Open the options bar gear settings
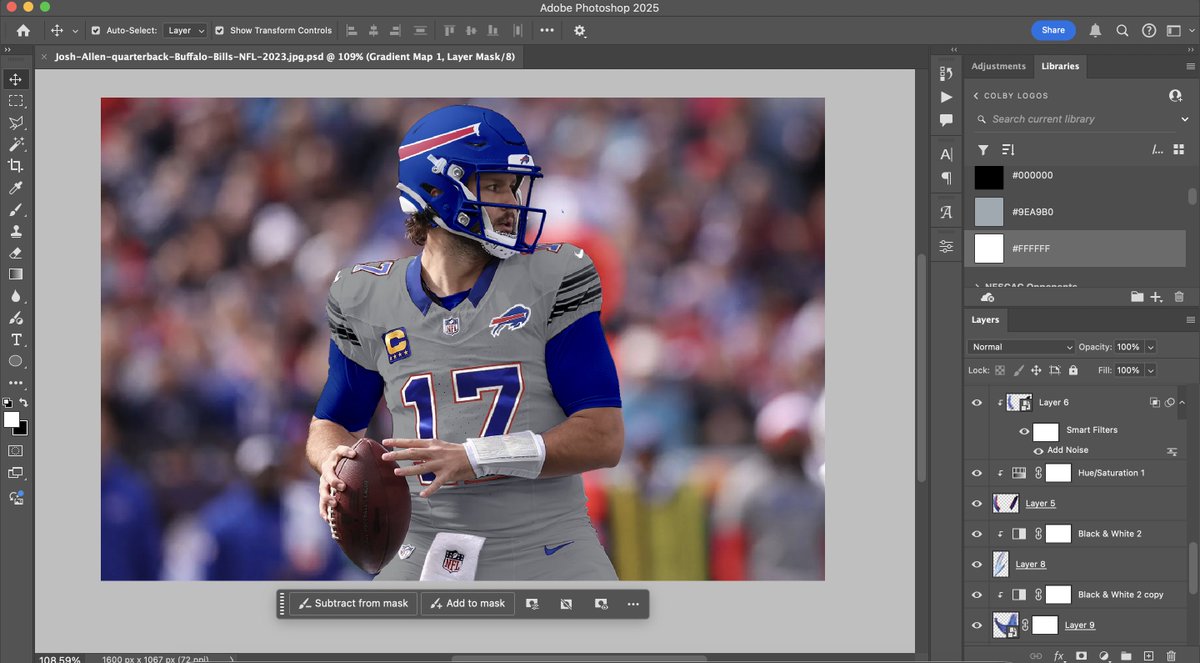 [580, 31]
